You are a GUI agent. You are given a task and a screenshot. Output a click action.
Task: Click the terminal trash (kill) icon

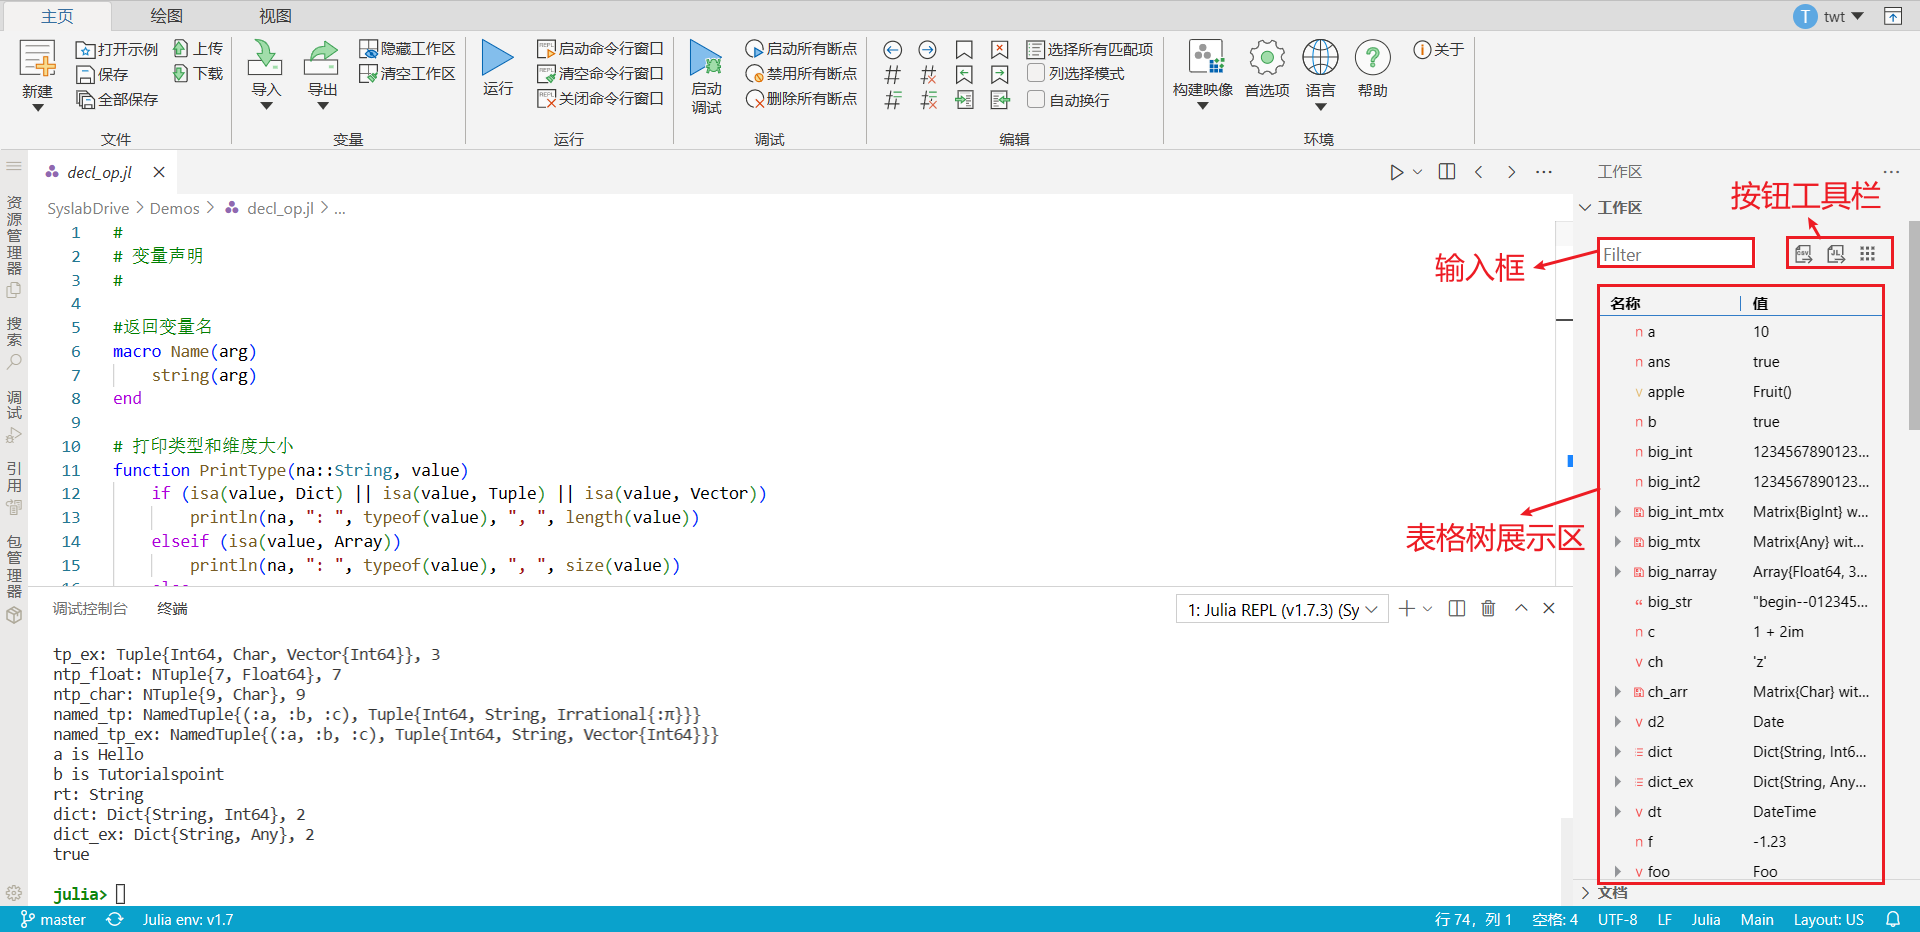tap(1488, 608)
